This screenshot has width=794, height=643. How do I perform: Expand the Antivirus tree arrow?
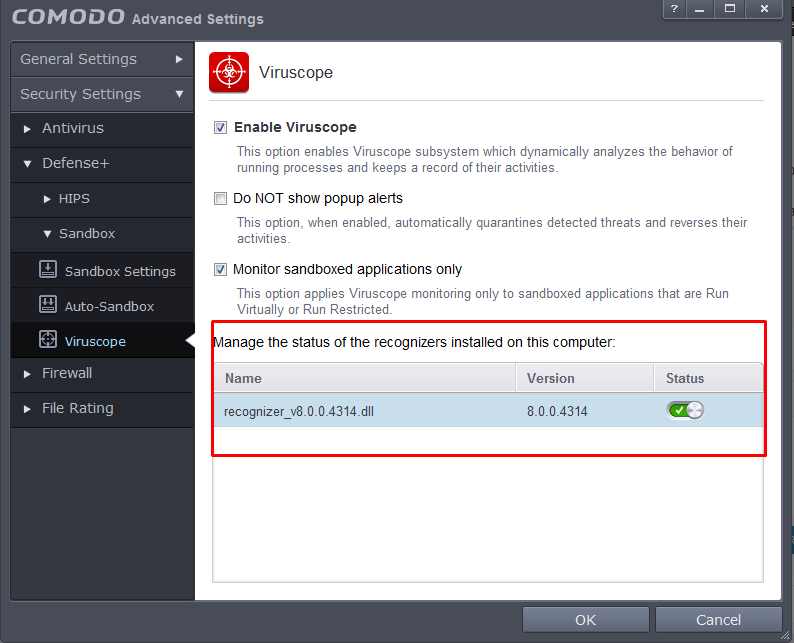(27, 129)
